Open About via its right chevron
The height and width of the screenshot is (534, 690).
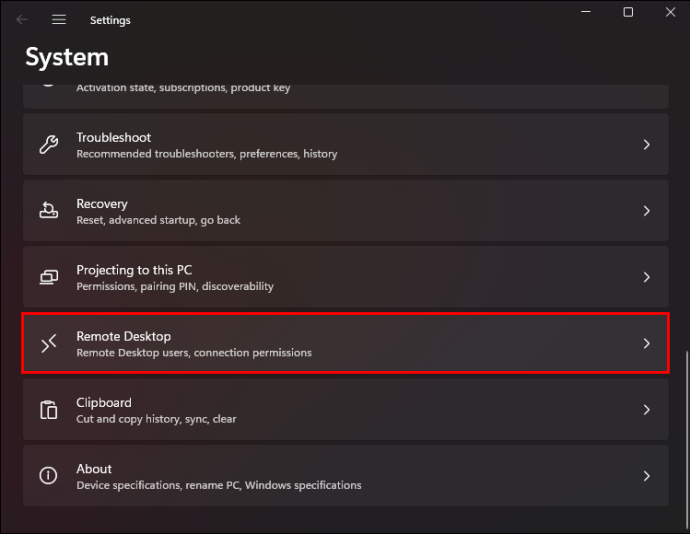646,476
